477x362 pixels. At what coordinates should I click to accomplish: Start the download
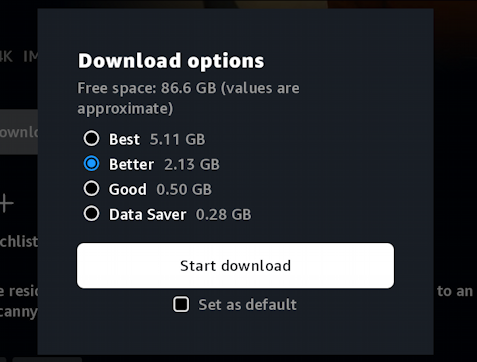[235, 266]
